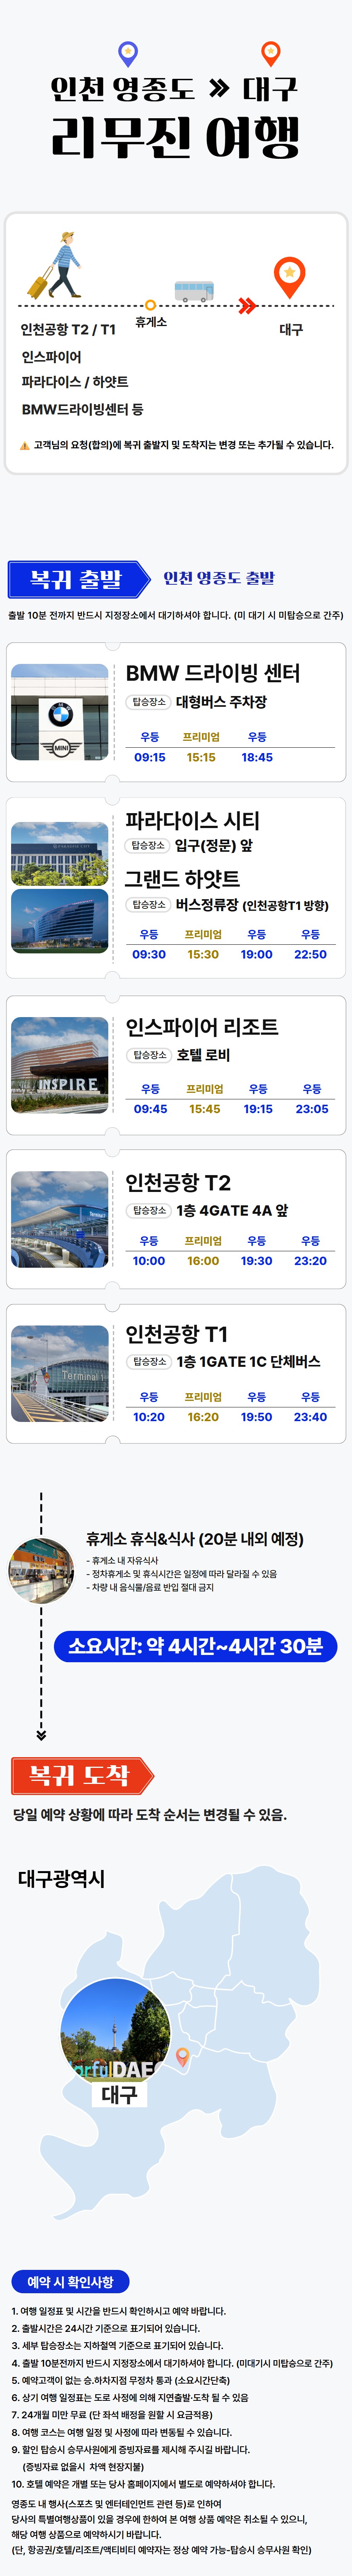Click the yellow 휴게소 stop marker on the route

(150, 305)
